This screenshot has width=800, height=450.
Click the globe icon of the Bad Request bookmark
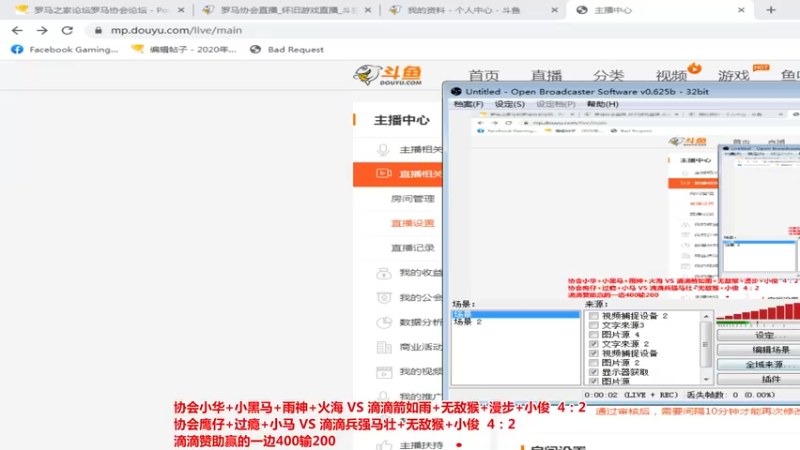[x=255, y=49]
